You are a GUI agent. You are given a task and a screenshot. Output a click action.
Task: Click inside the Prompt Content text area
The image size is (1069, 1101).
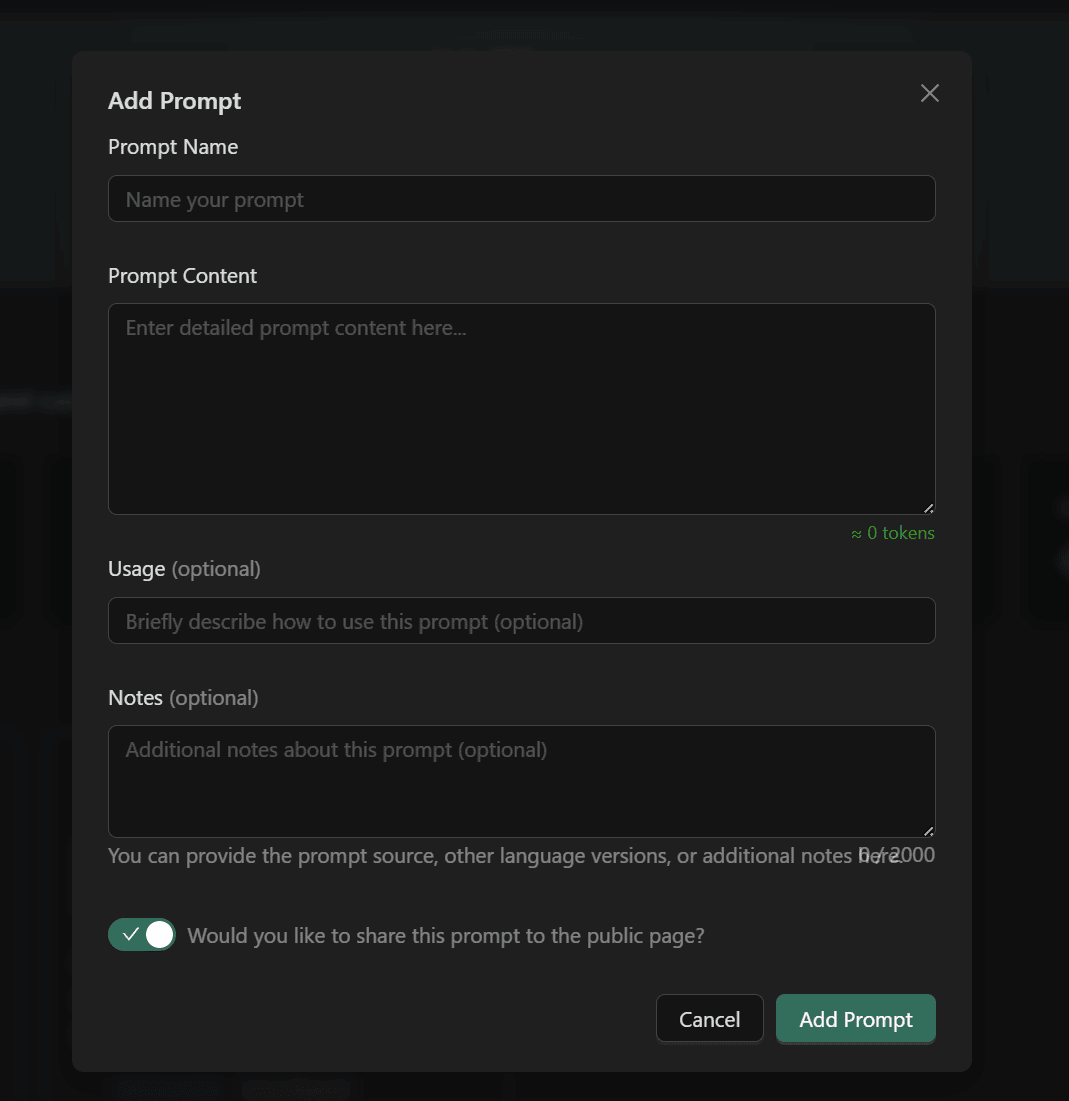[x=521, y=408]
